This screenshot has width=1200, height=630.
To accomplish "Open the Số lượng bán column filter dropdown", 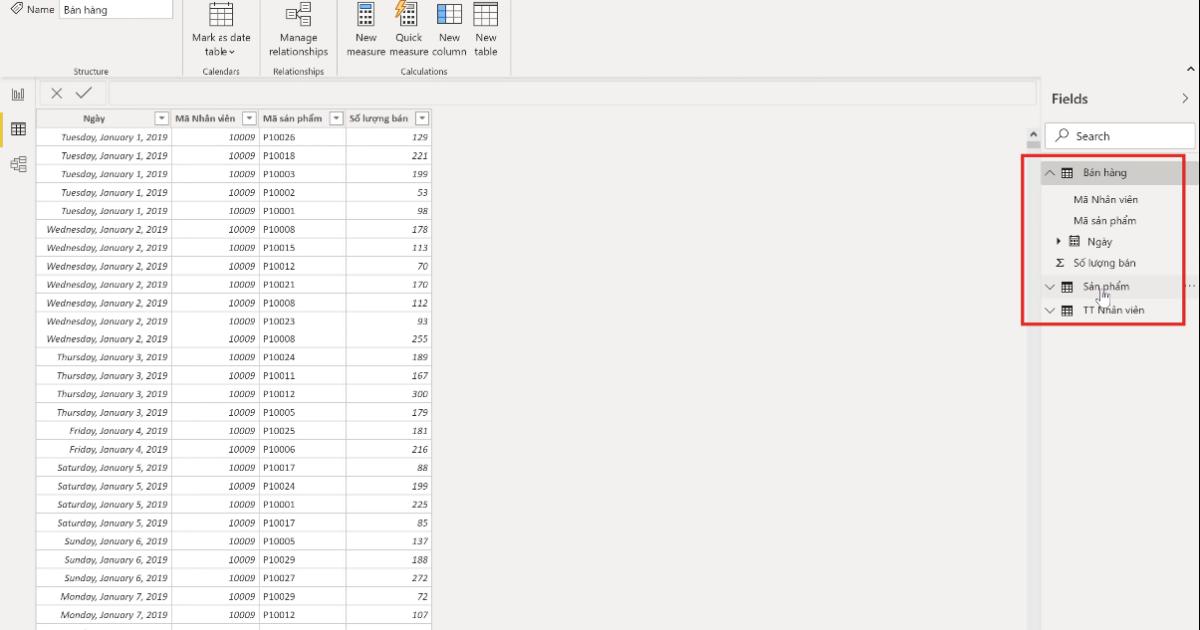I will [x=422, y=118].
